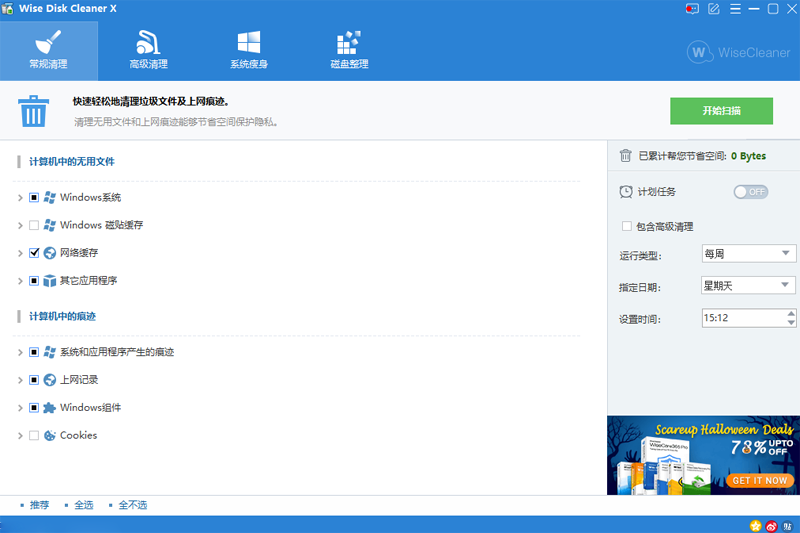Open the 指定日期 星期天 dropdown
The height and width of the screenshot is (533, 800).
(748, 285)
